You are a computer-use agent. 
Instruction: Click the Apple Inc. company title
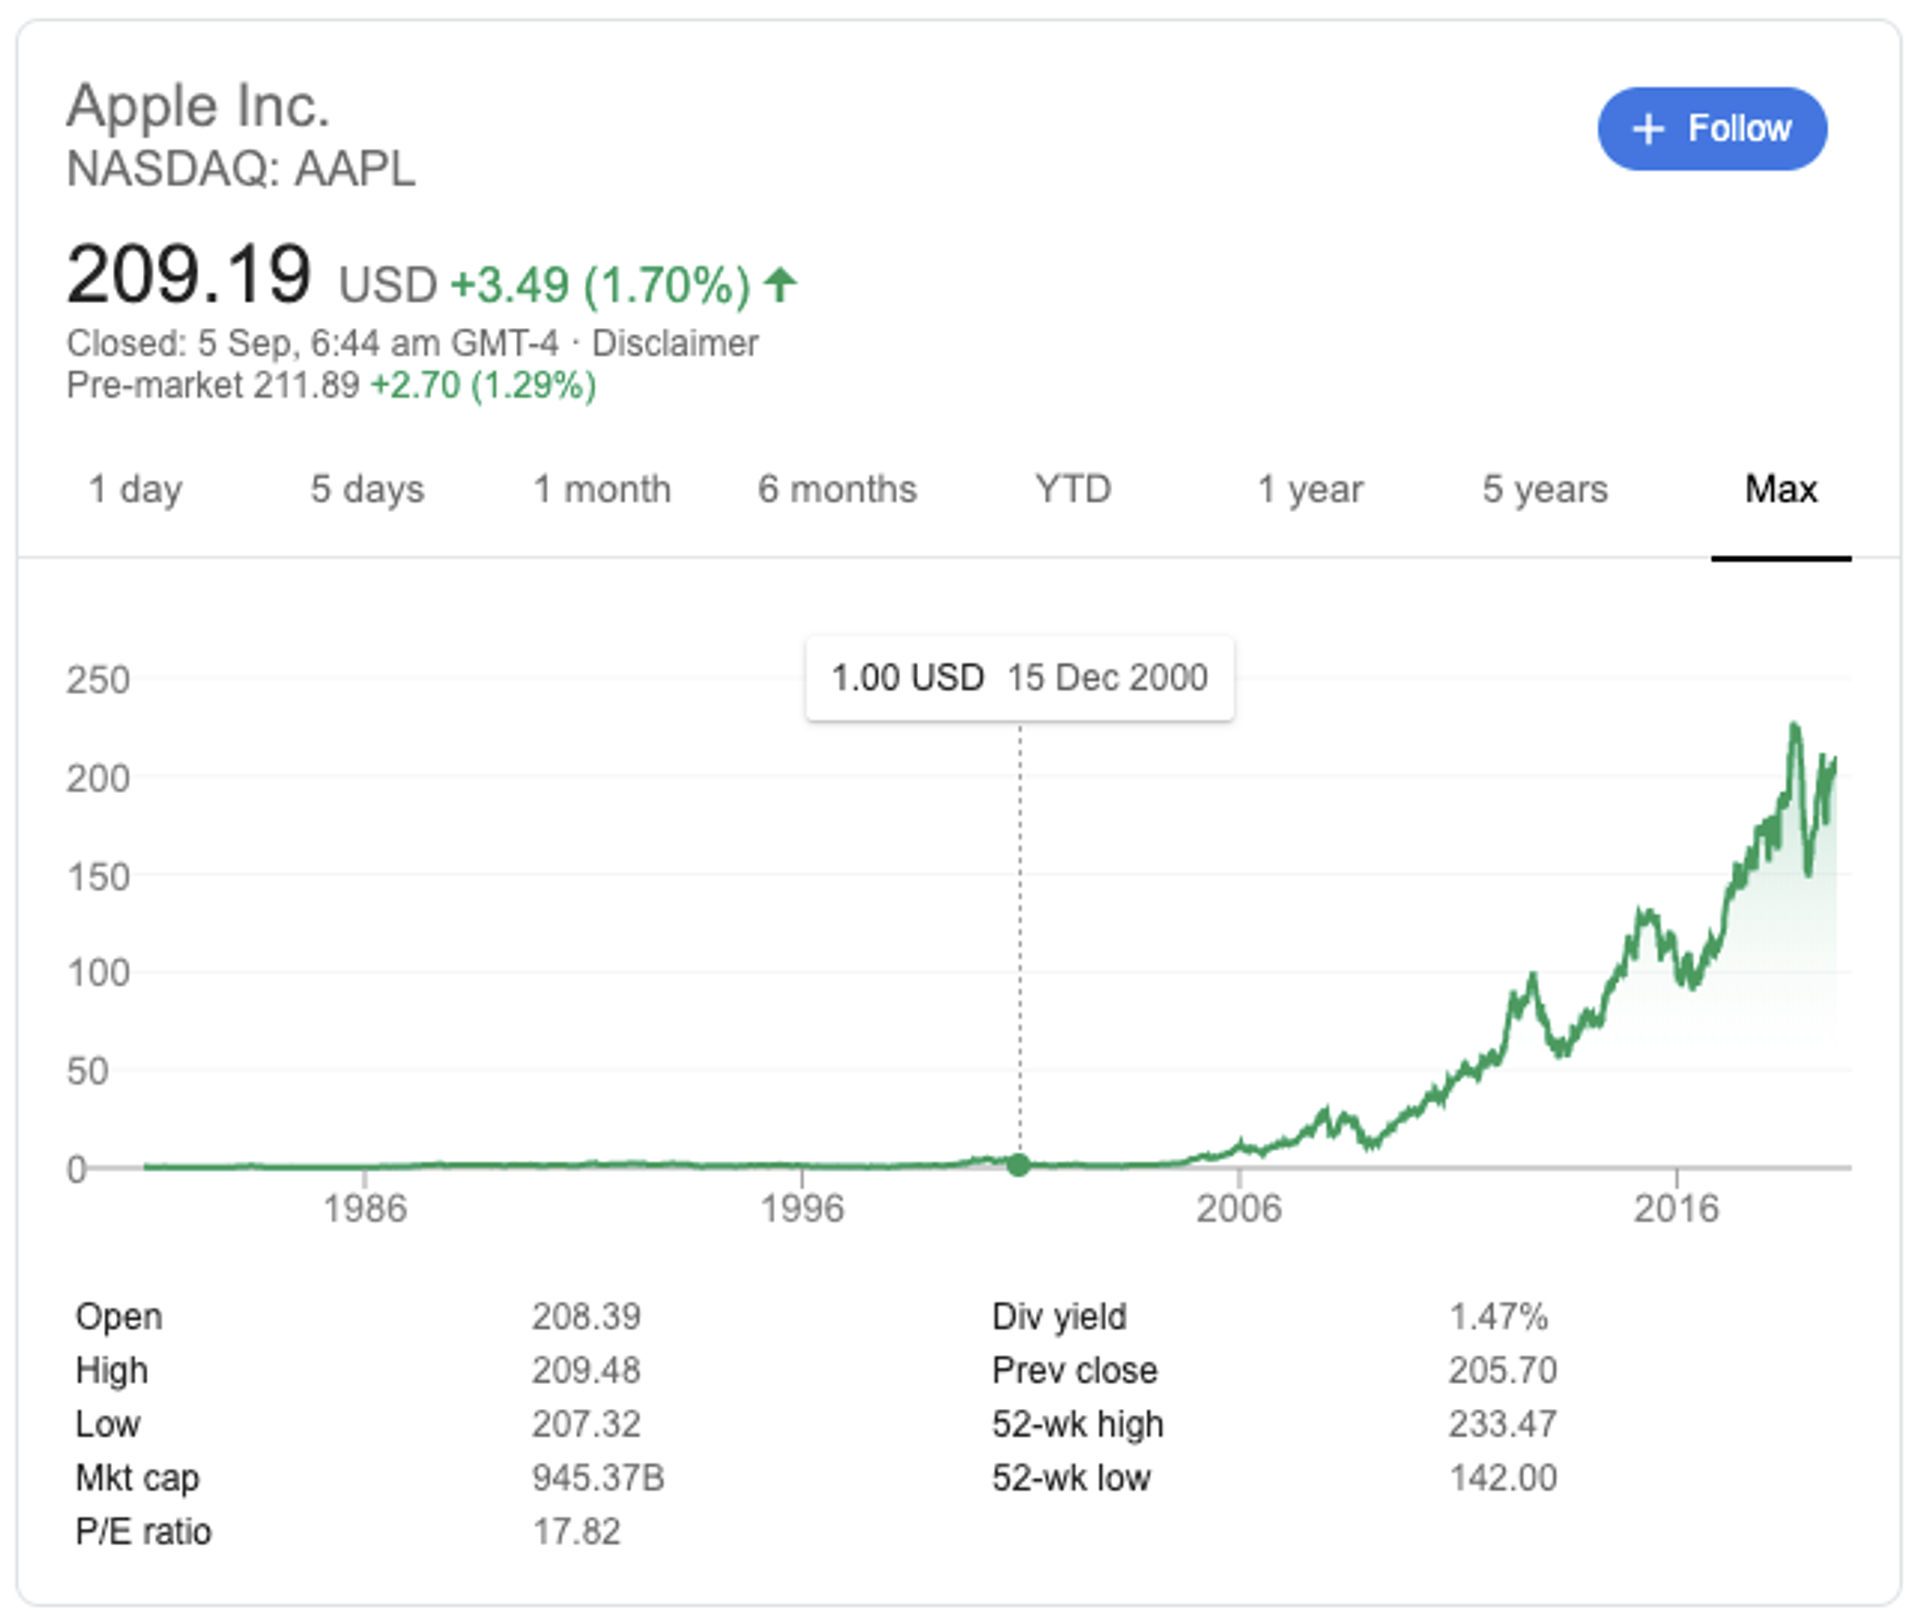tap(198, 106)
